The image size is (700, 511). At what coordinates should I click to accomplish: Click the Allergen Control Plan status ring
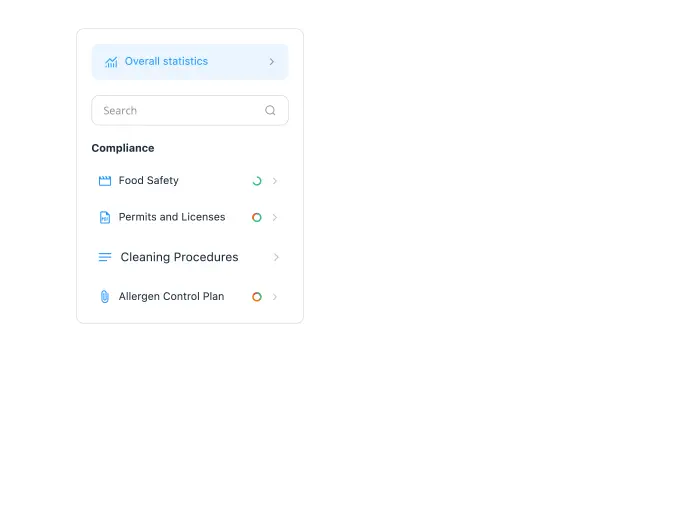257,297
